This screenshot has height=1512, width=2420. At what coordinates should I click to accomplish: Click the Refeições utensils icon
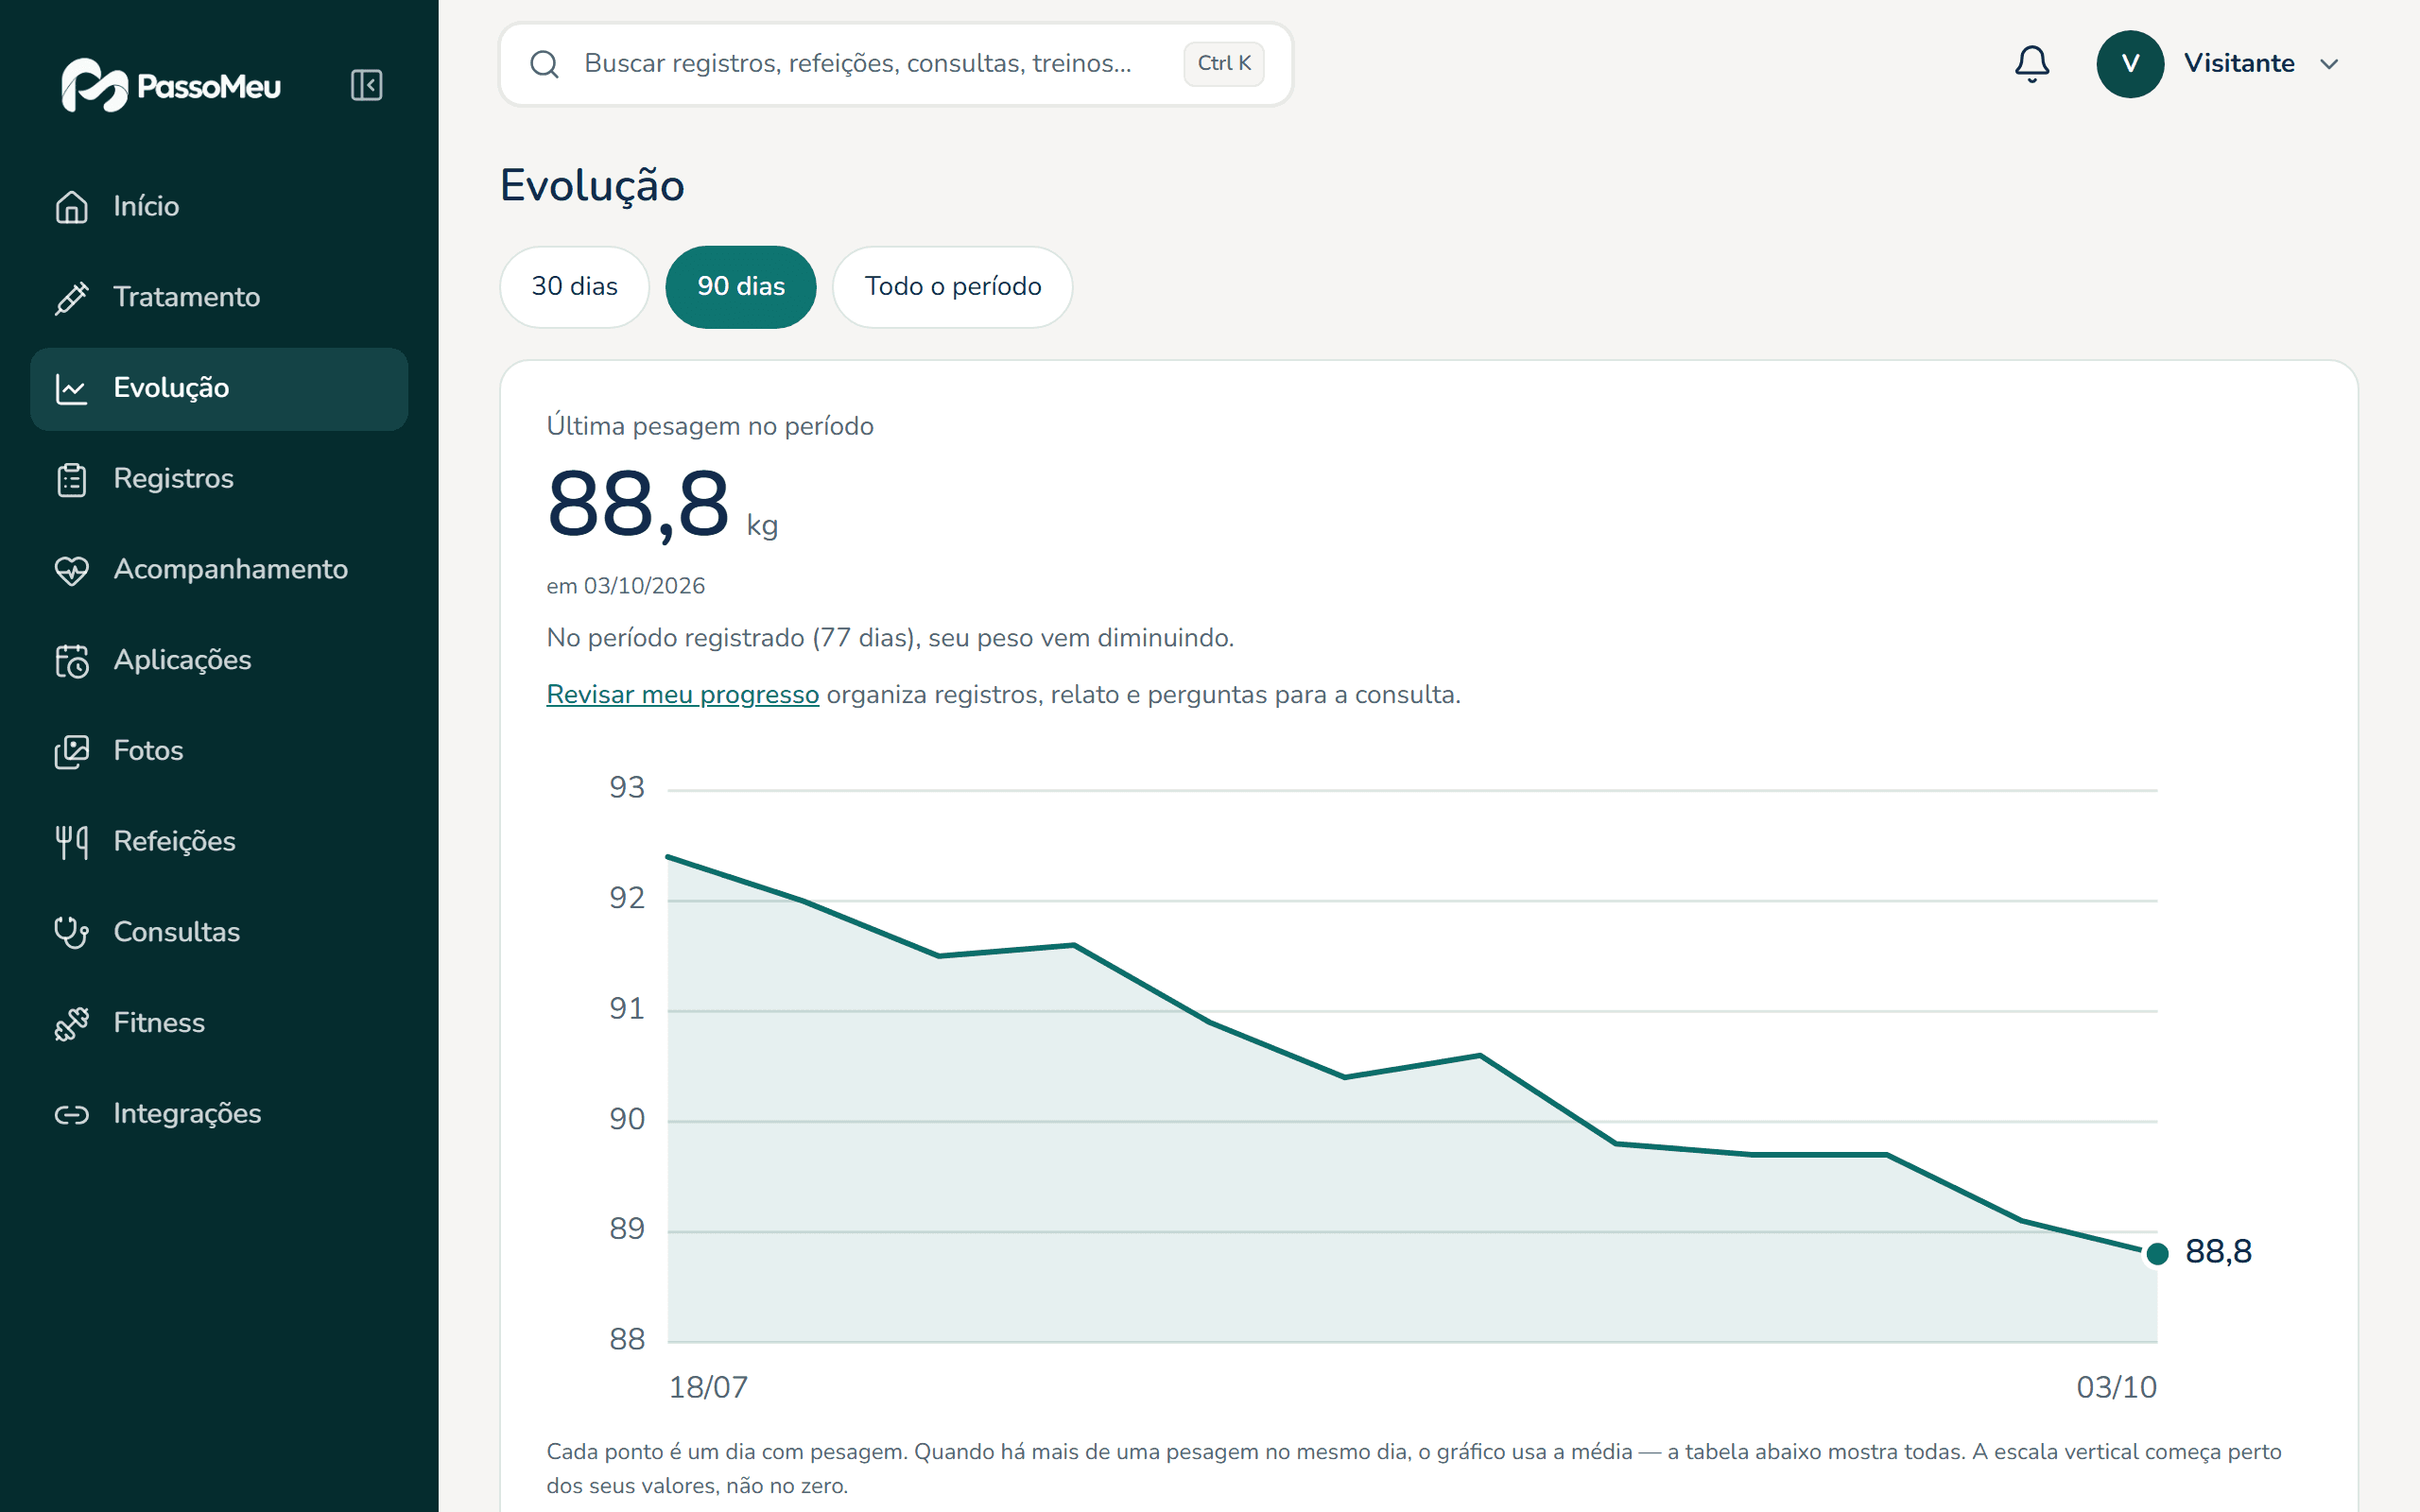tap(72, 842)
